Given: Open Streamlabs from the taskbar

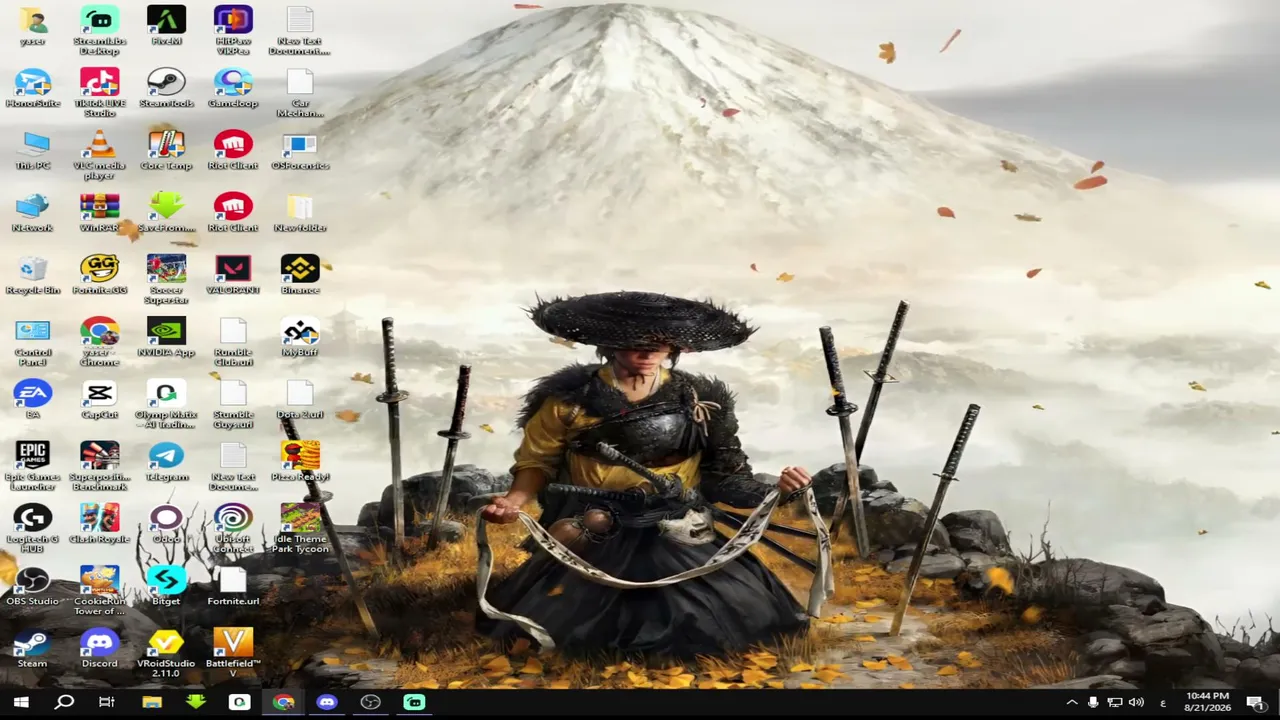Looking at the screenshot, I should pyautogui.click(x=414, y=702).
